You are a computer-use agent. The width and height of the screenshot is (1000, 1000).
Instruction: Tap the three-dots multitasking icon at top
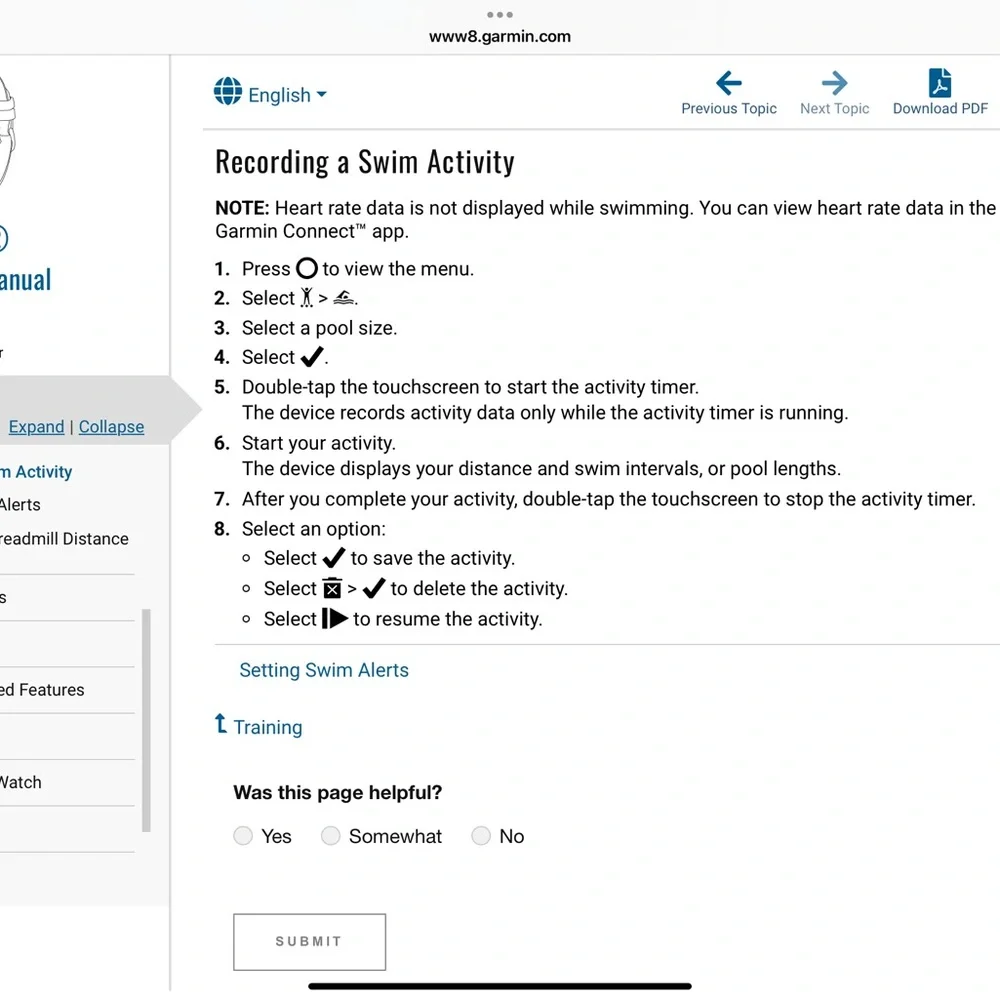(499, 15)
